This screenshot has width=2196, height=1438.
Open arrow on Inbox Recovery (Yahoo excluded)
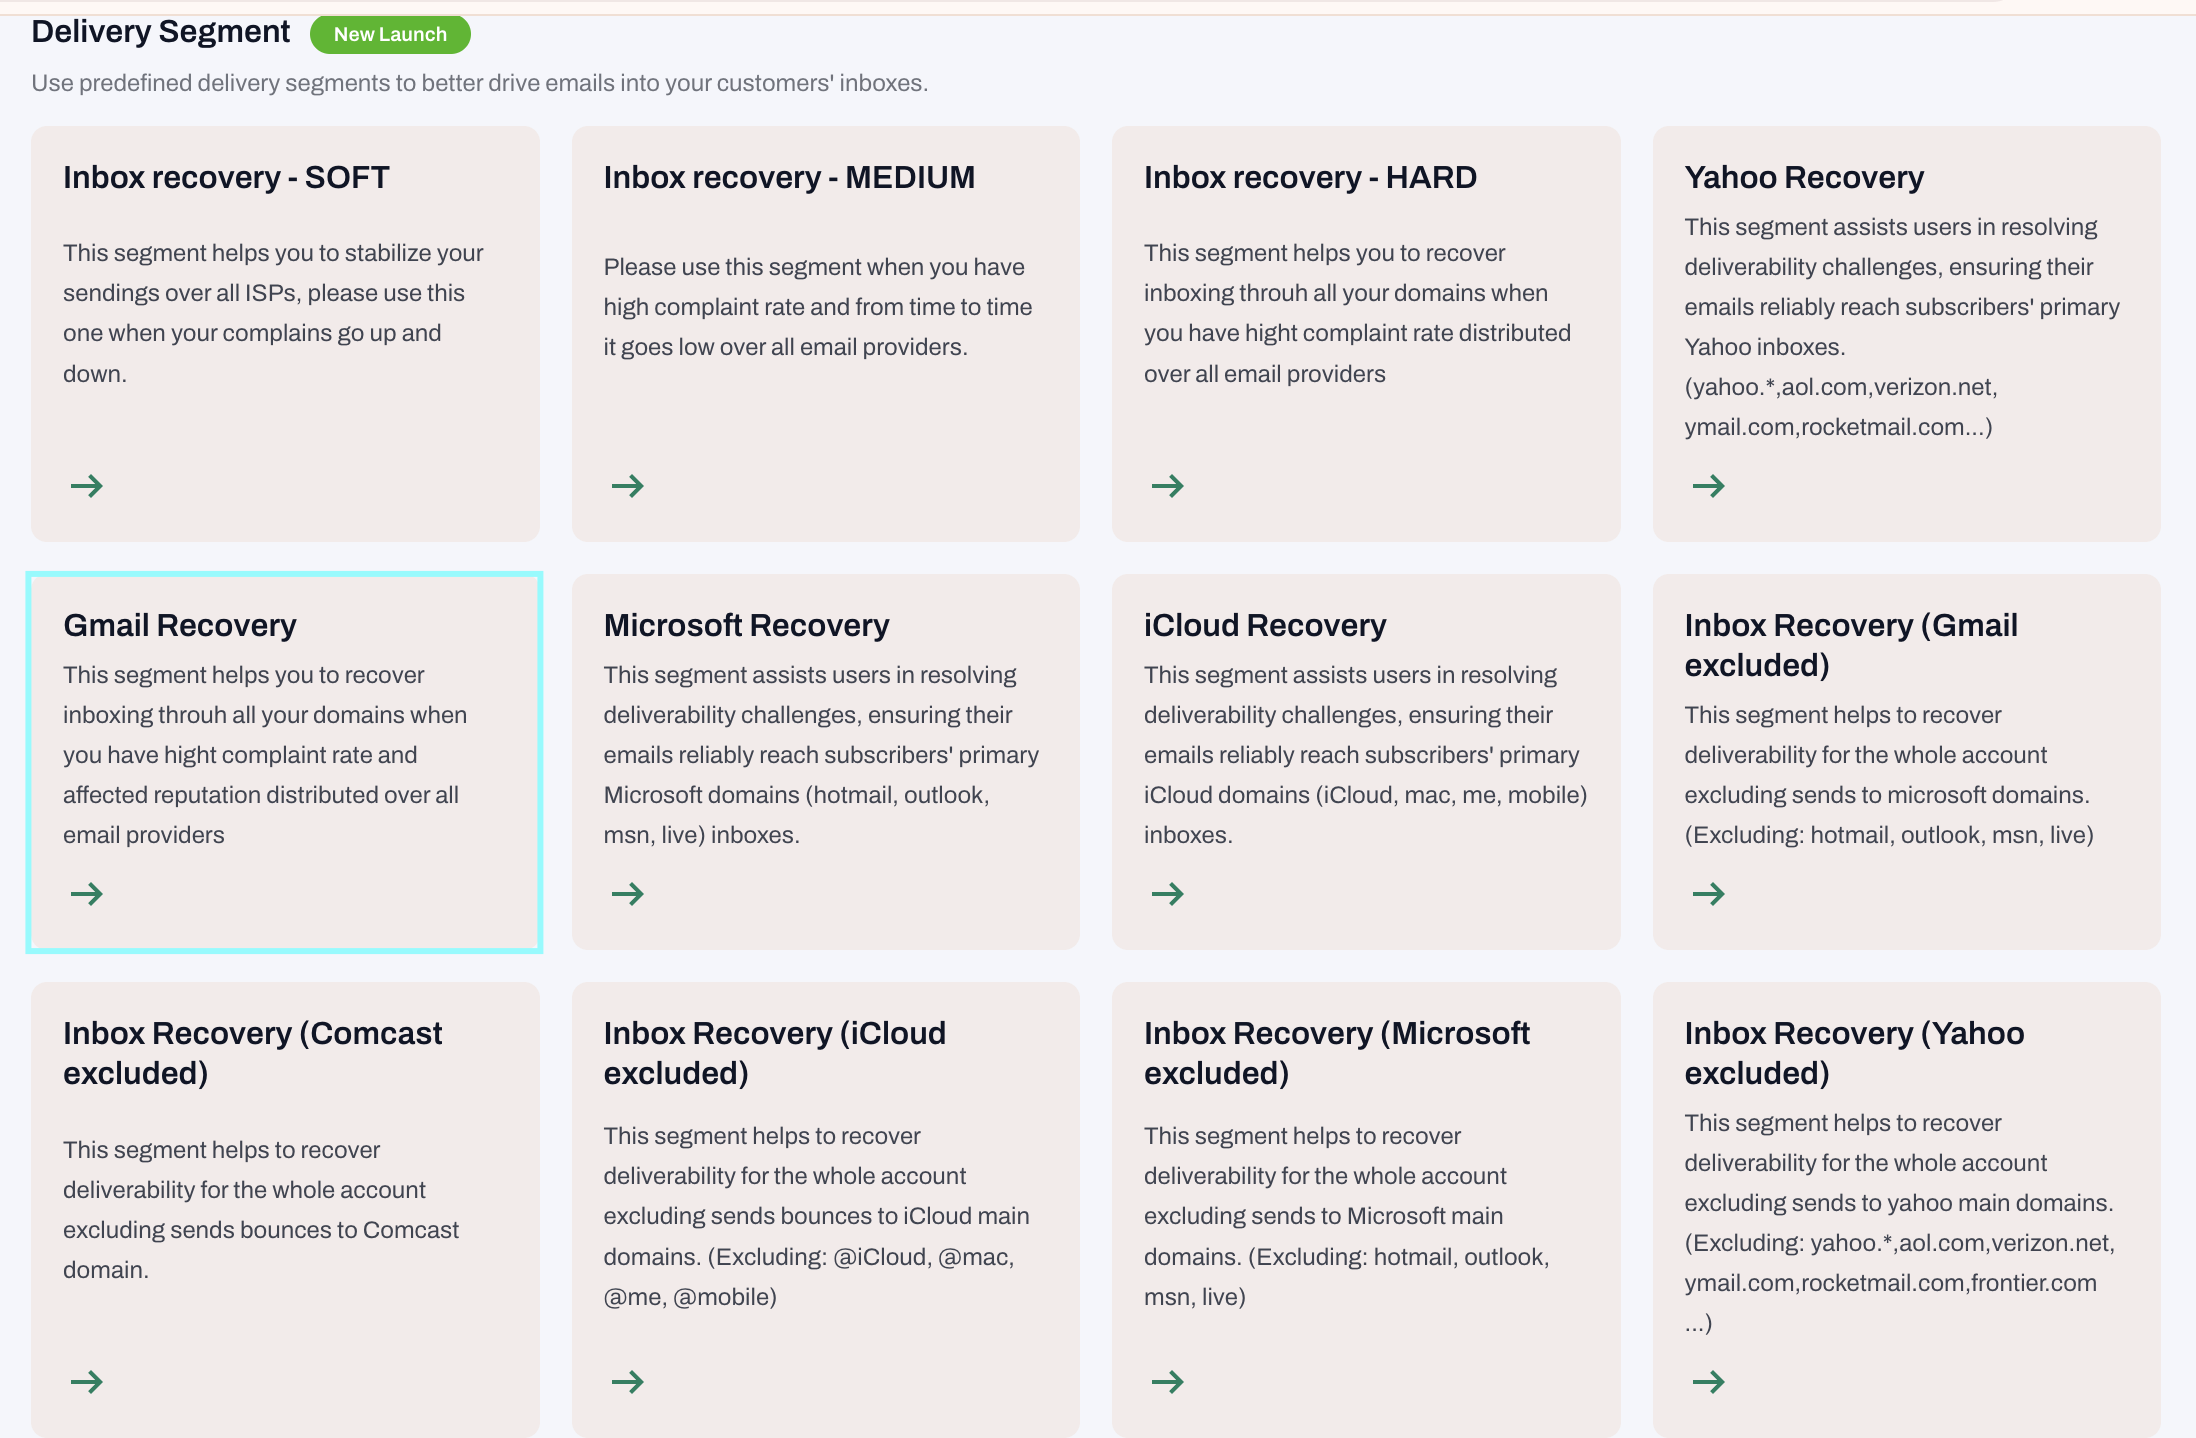click(x=1709, y=1382)
